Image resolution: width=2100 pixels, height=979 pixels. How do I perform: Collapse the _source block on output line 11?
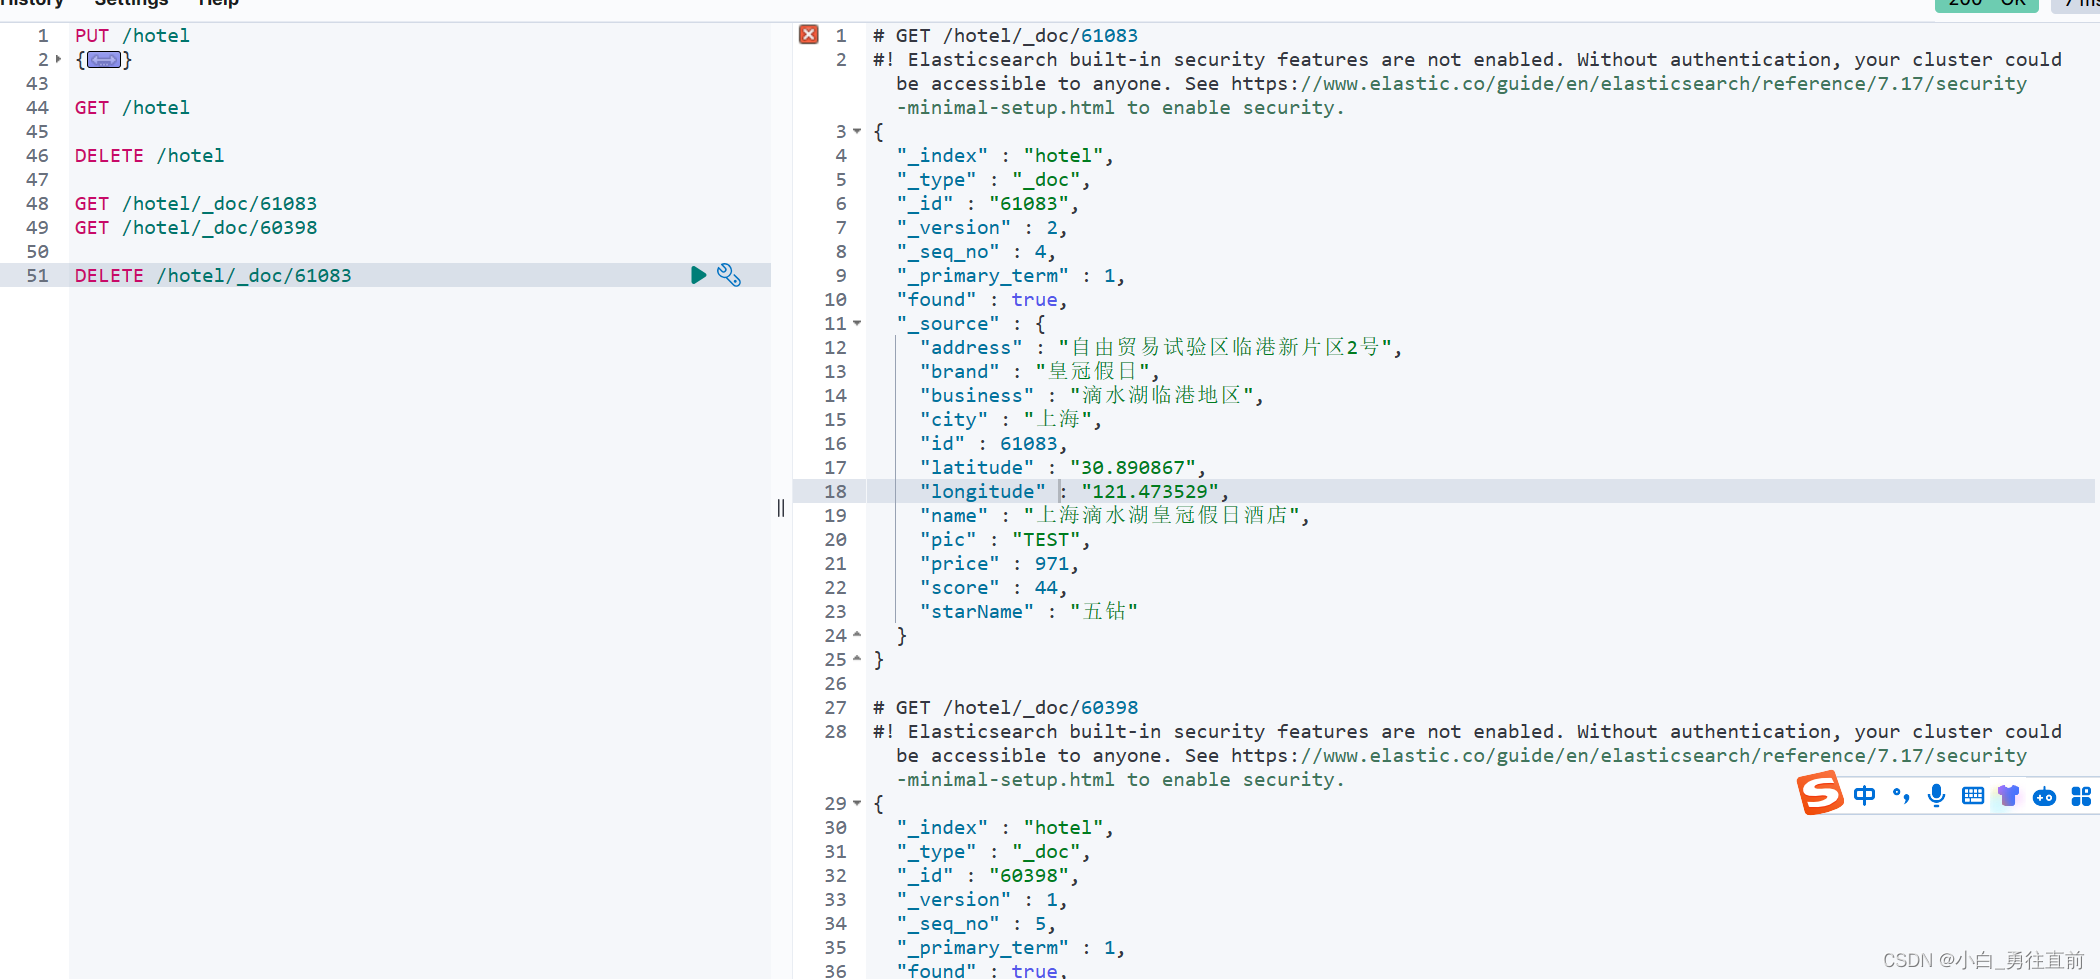point(857,323)
